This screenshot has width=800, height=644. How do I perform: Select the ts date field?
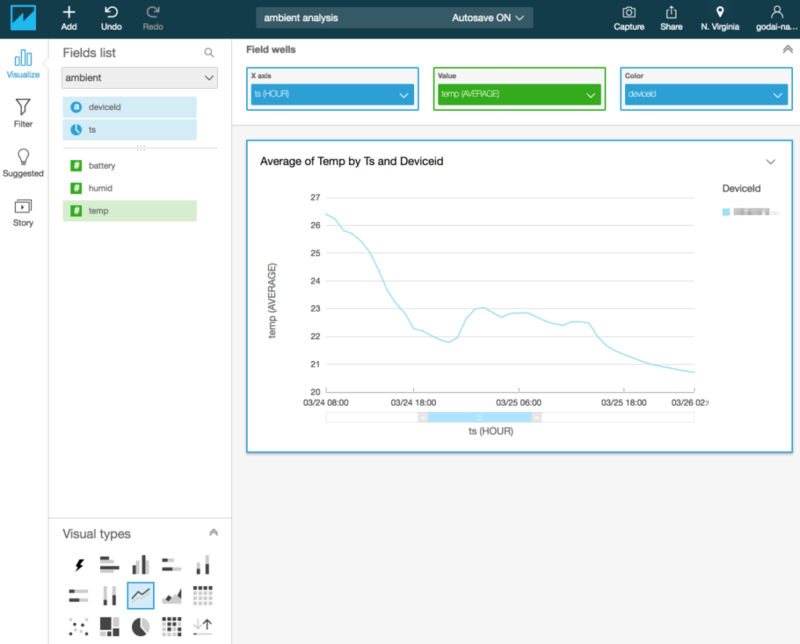(x=130, y=130)
